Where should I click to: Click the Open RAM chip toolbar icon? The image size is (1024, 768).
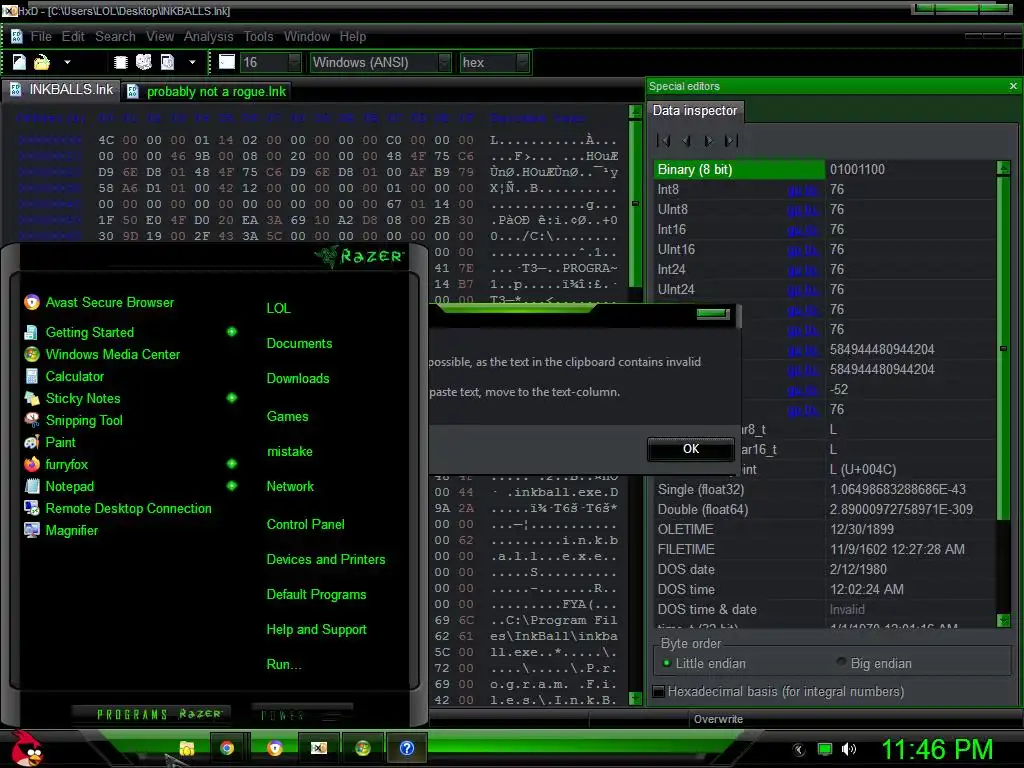pyautogui.click(x=121, y=62)
